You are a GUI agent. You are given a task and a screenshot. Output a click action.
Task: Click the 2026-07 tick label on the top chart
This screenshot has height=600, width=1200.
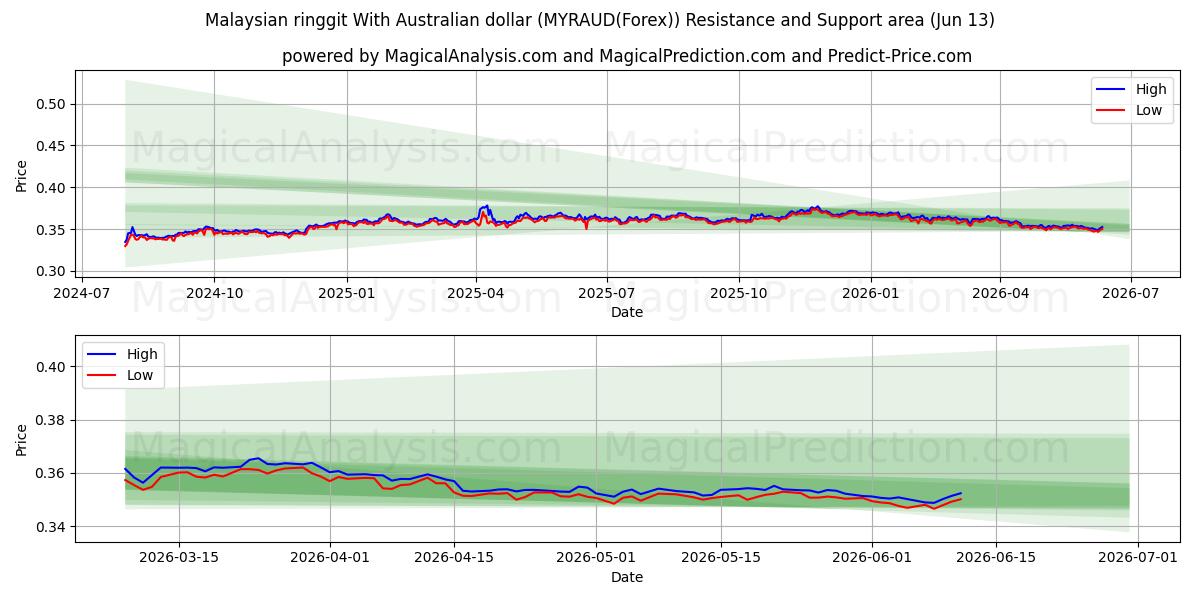click(x=1131, y=293)
